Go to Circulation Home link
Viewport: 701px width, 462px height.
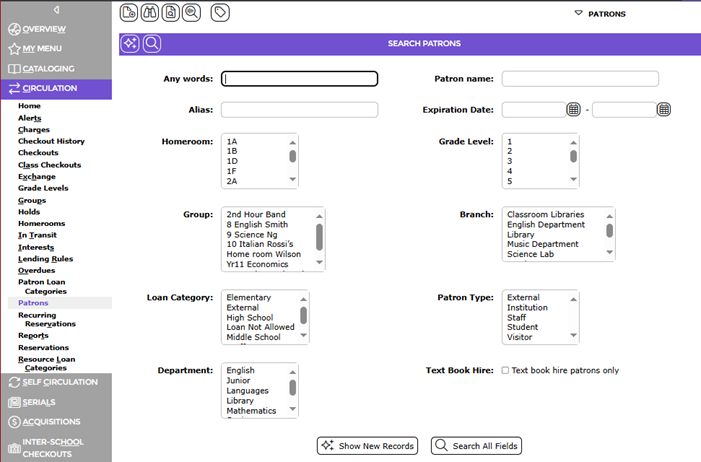point(30,106)
